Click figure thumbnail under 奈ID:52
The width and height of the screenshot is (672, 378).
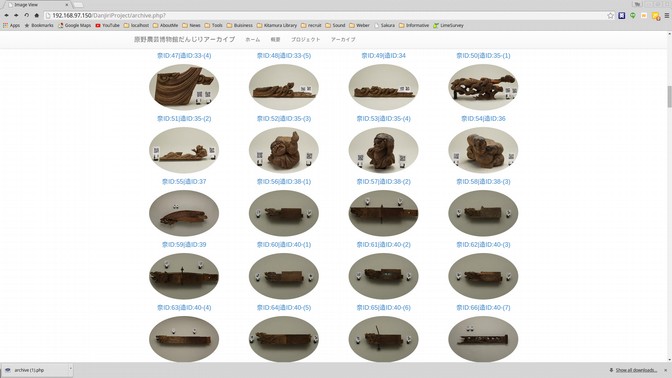tap(284, 150)
